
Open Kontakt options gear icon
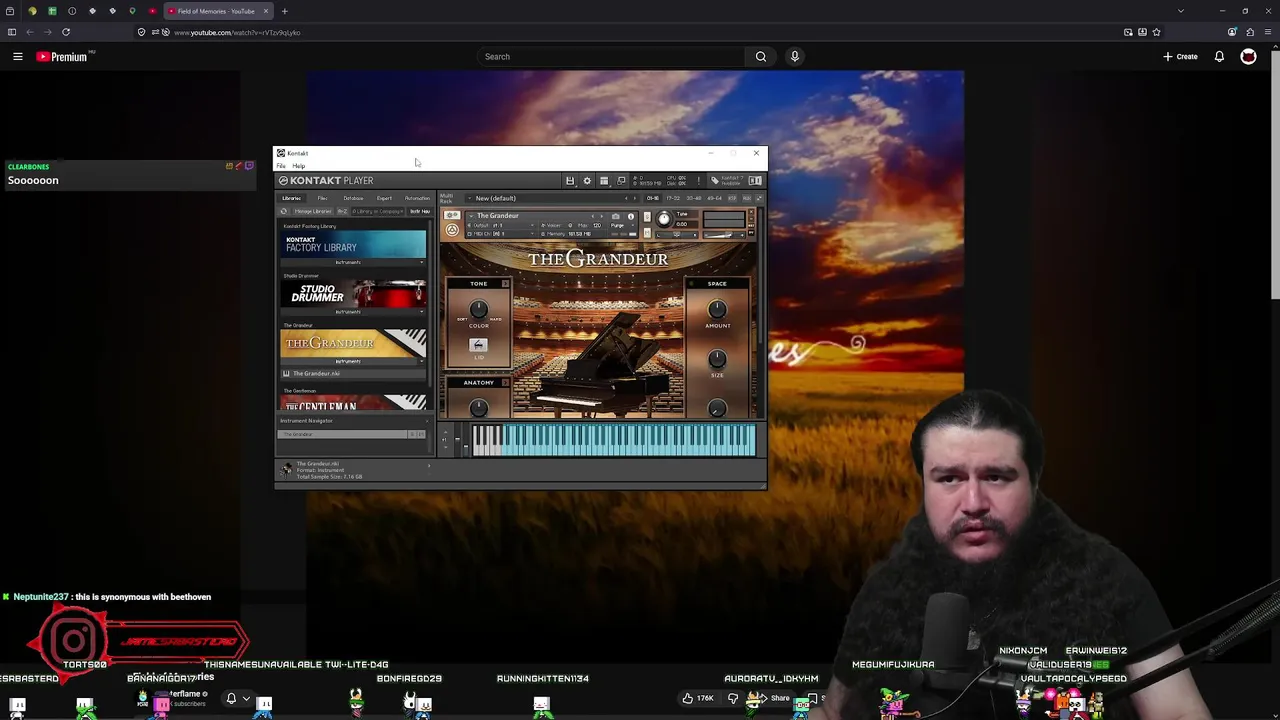pos(587,181)
